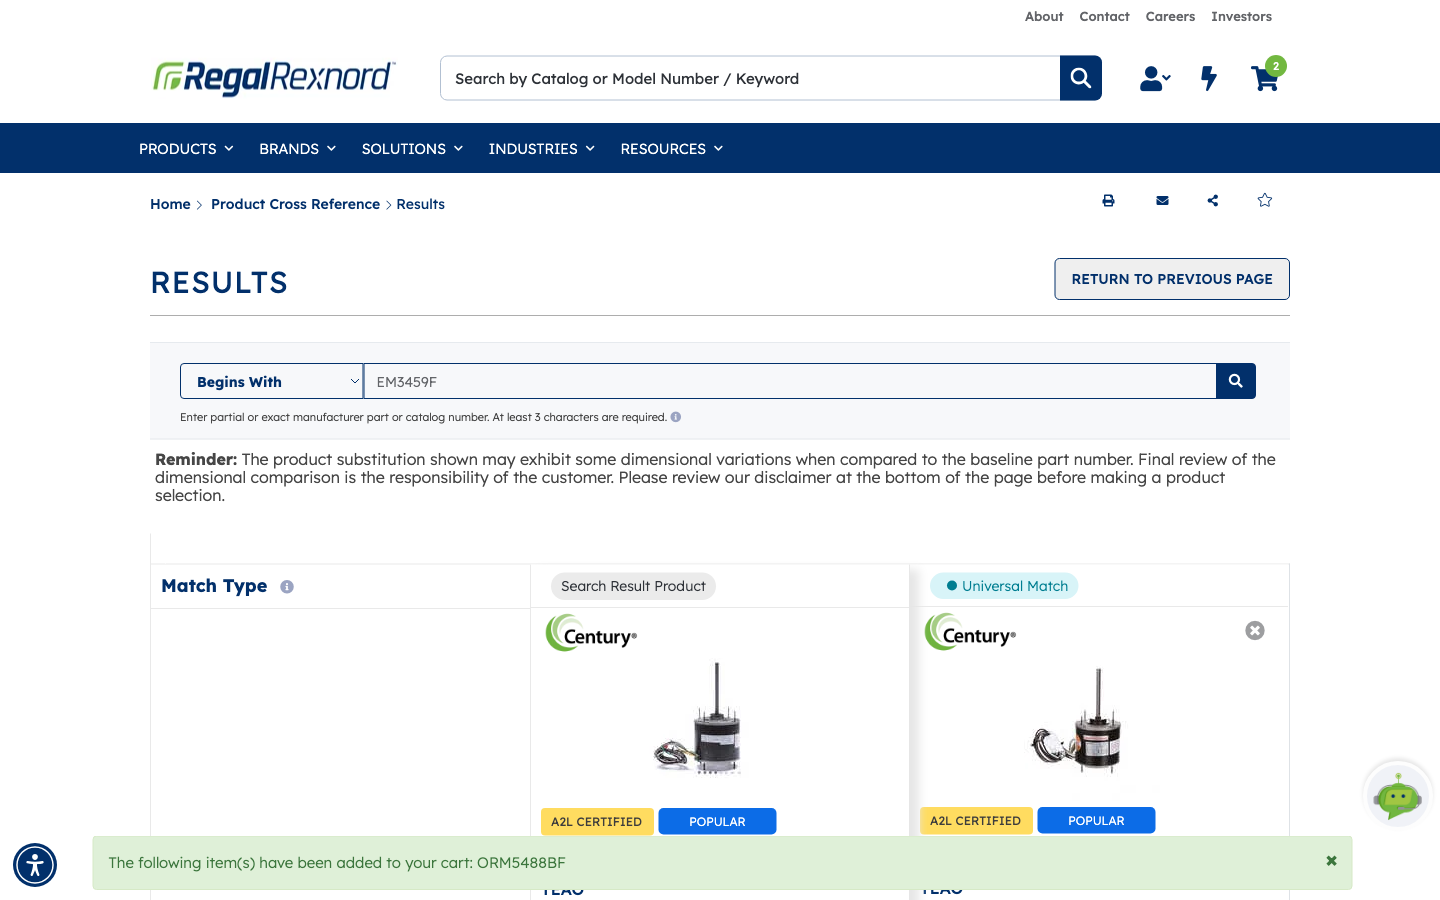Click POPULAR badge under Universal Match
This screenshot has height=900, width=1440.
pos(1096,820)
